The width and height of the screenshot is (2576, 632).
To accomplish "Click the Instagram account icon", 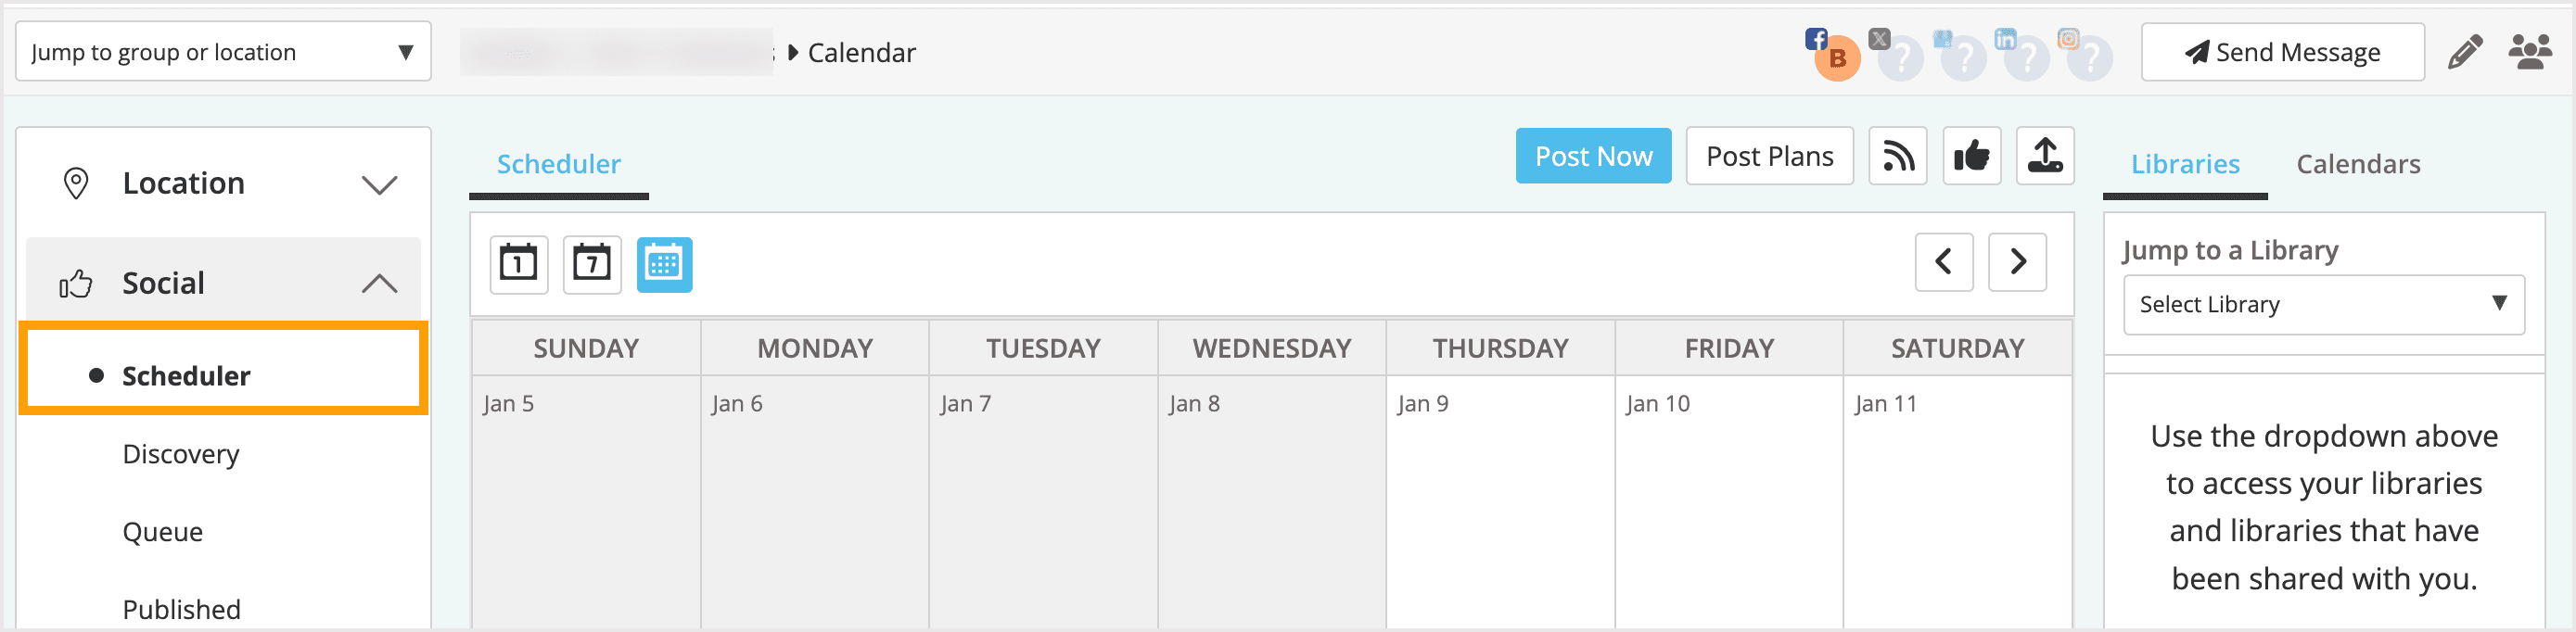I will (x=2070, y=39).
